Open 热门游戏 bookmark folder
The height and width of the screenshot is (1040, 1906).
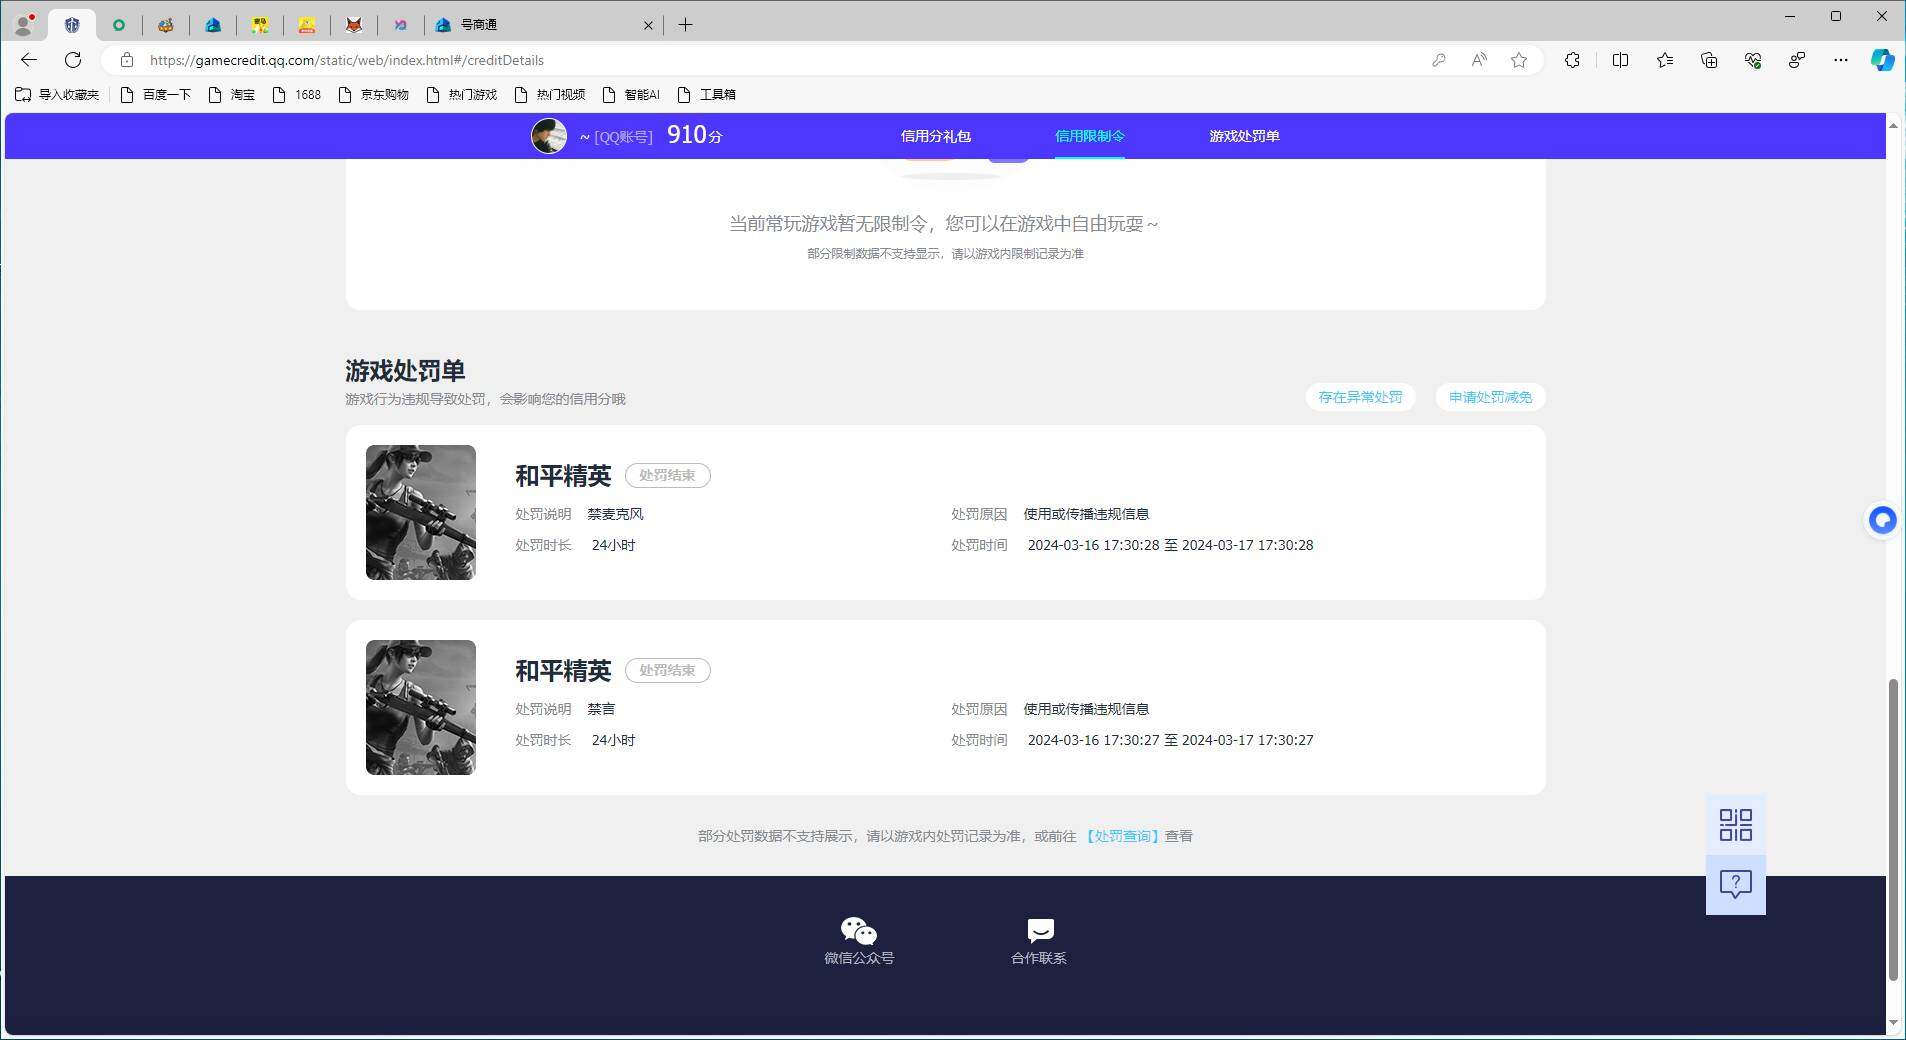coord(462,94)
